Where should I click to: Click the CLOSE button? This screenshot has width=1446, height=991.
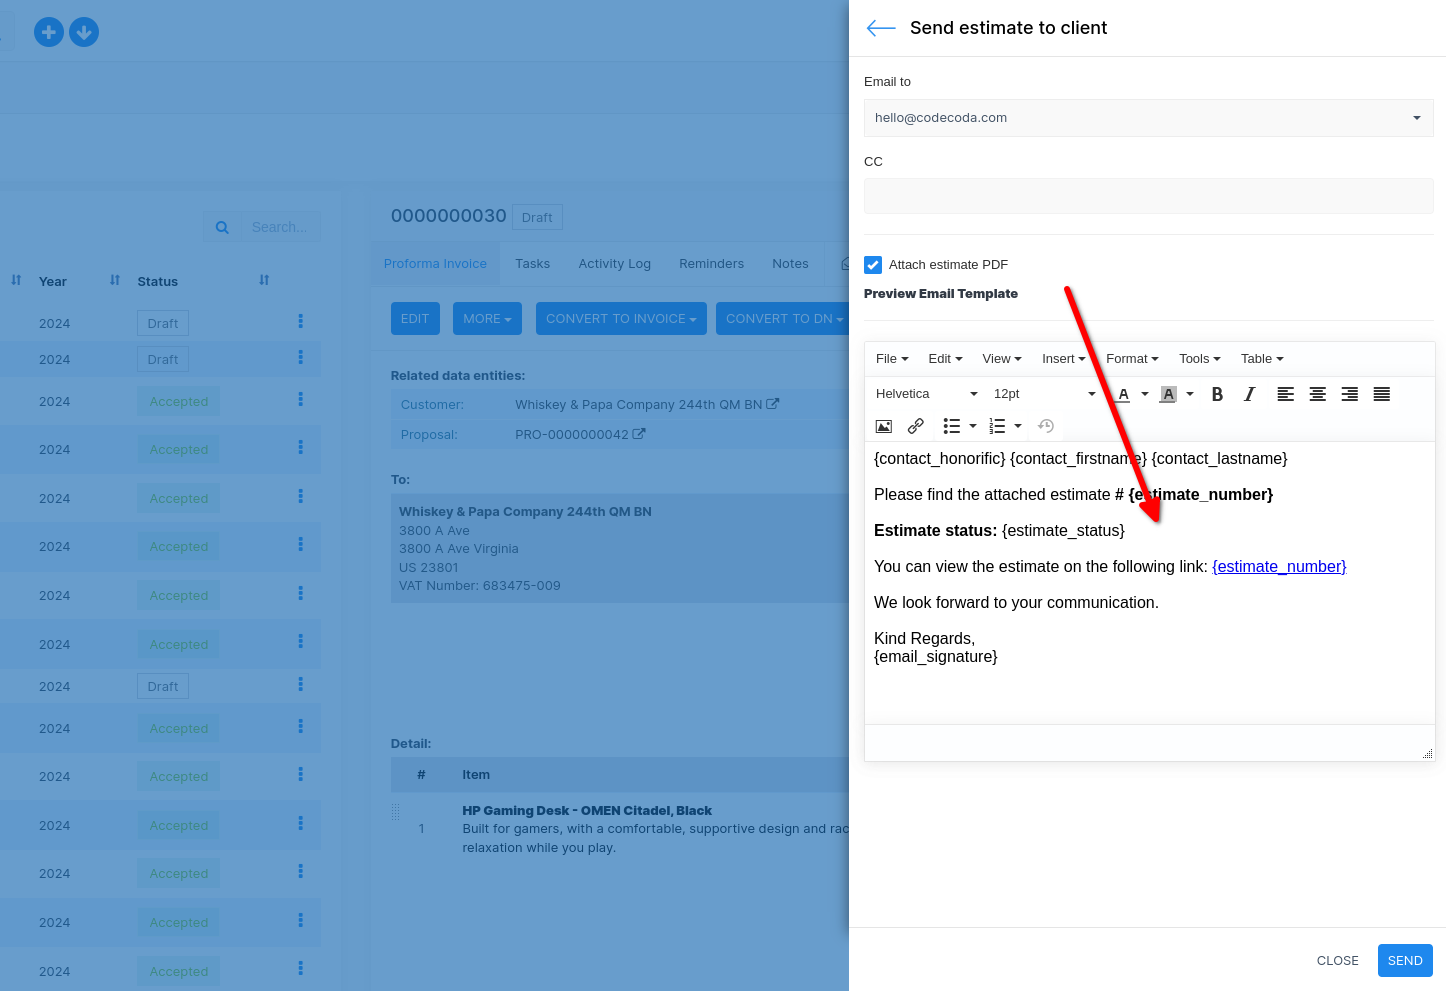1337,961
